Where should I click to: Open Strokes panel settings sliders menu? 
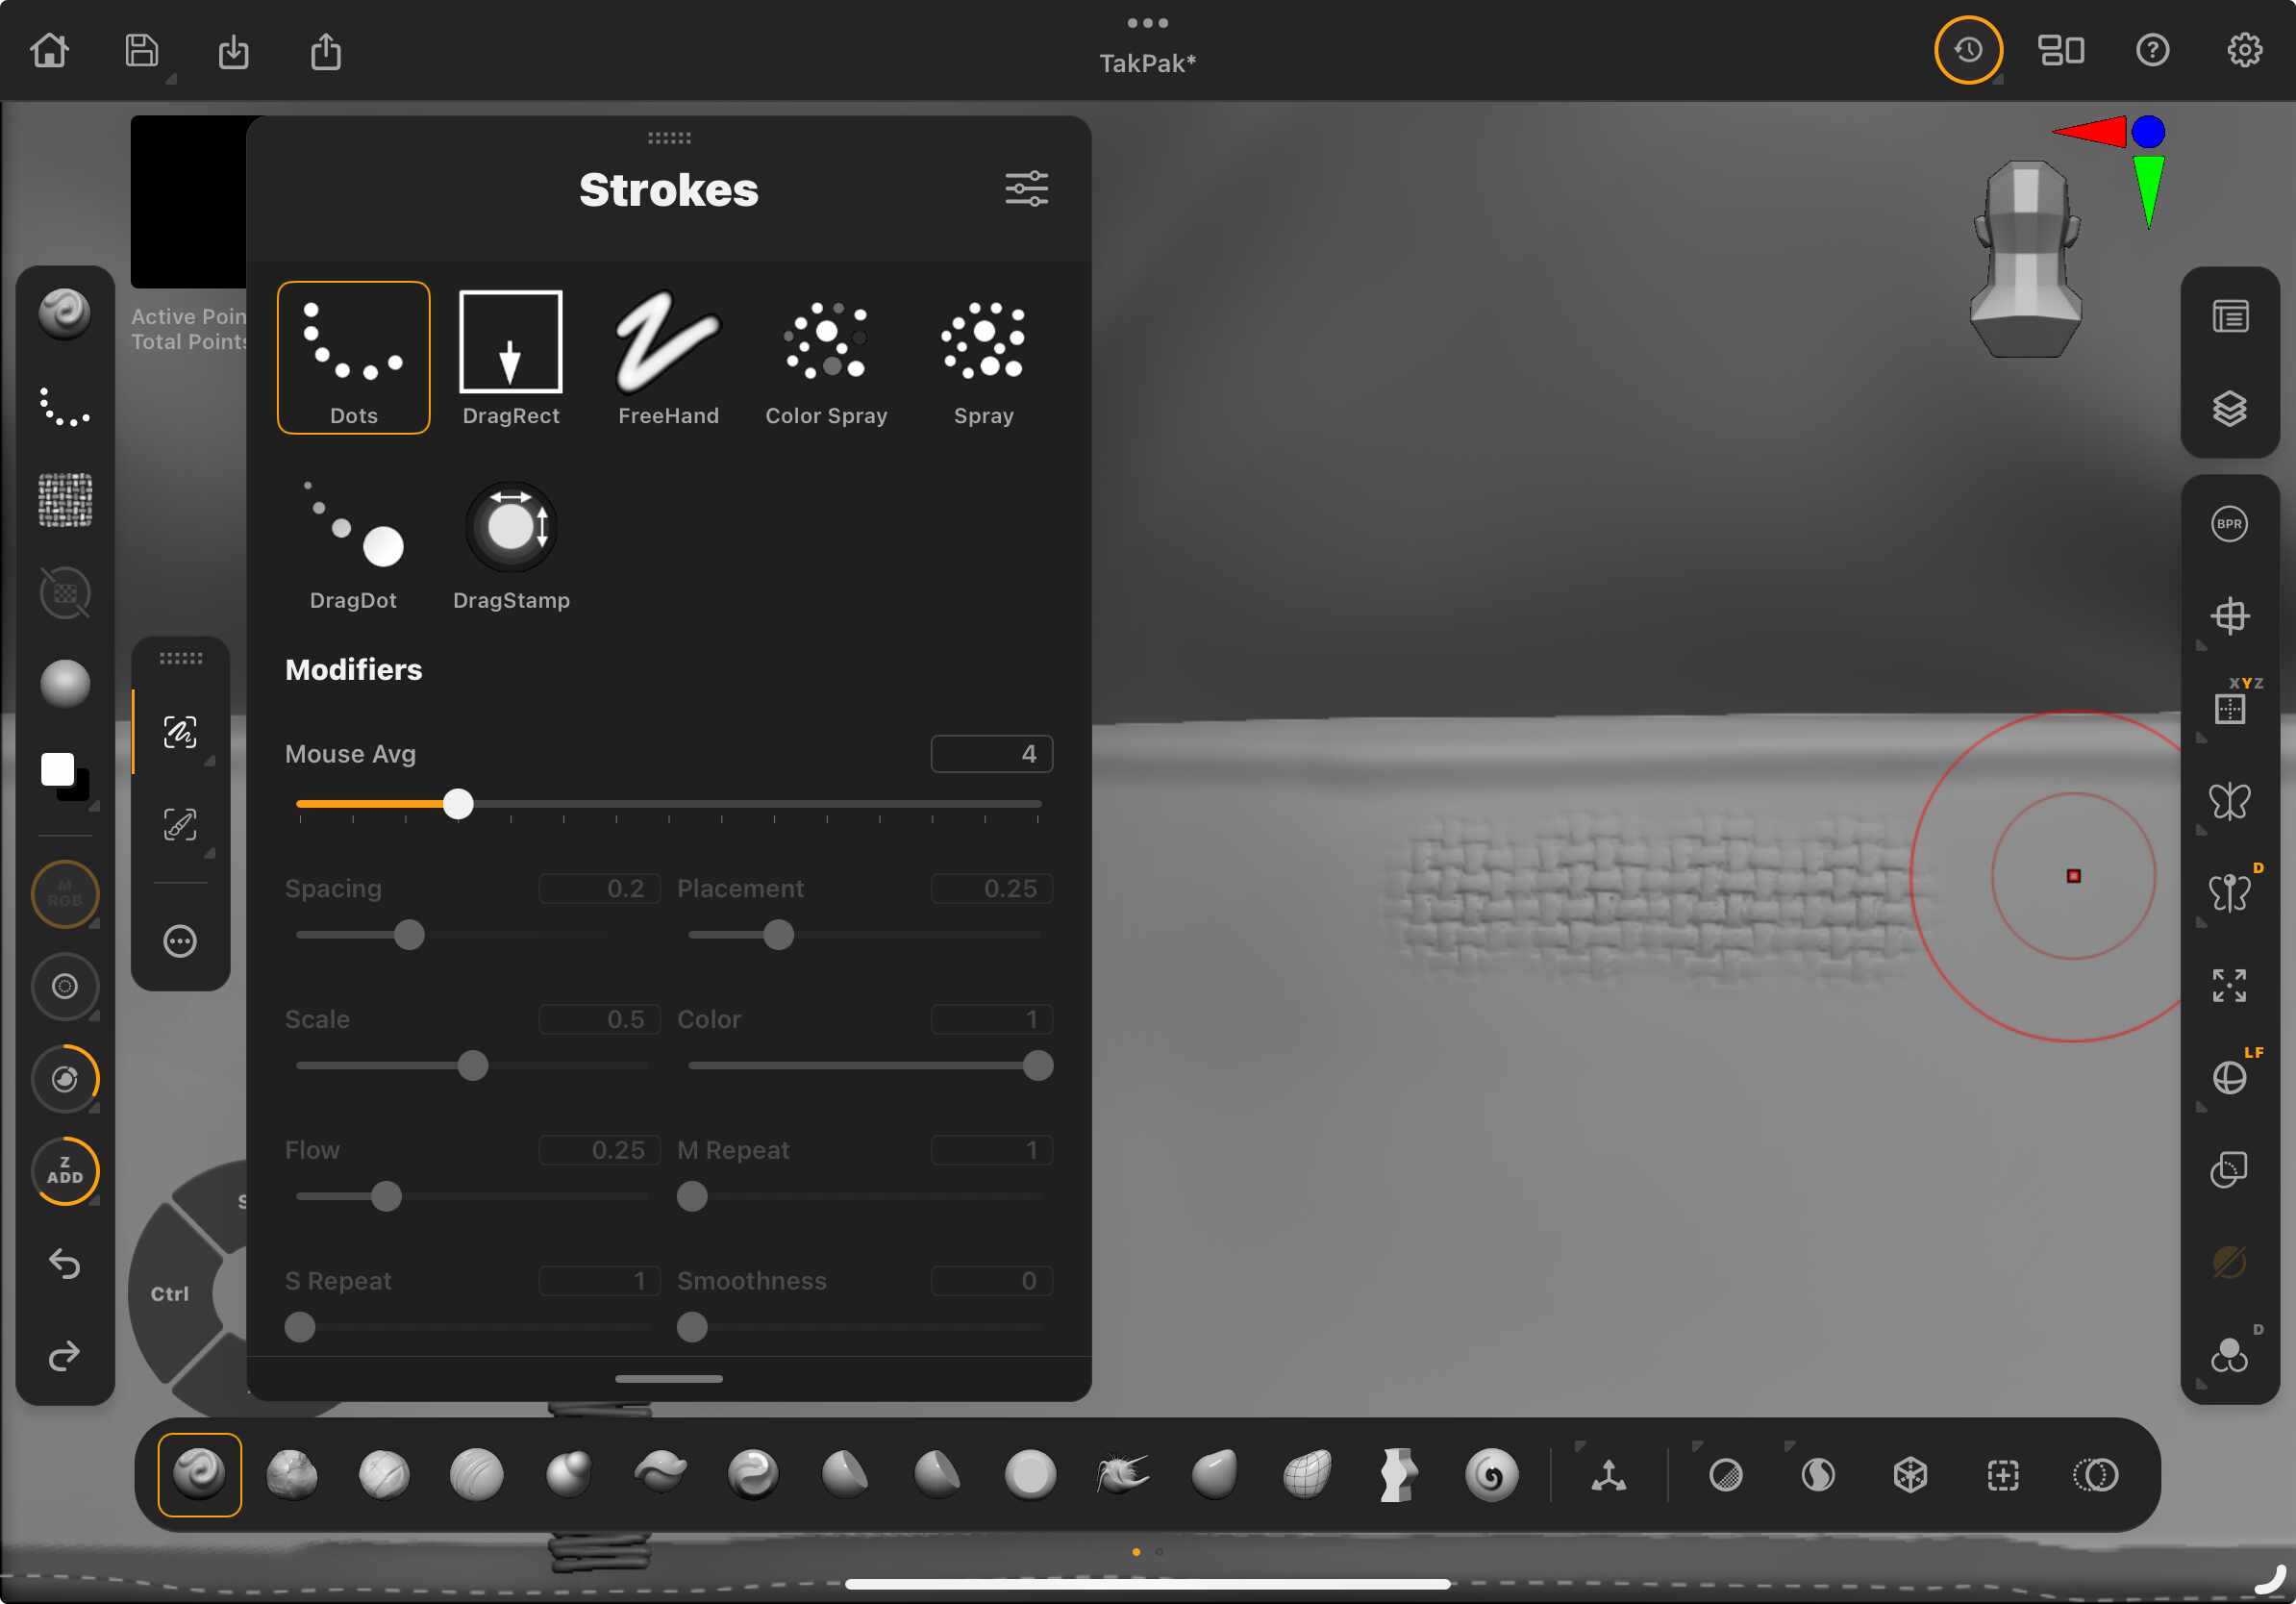1026,189
